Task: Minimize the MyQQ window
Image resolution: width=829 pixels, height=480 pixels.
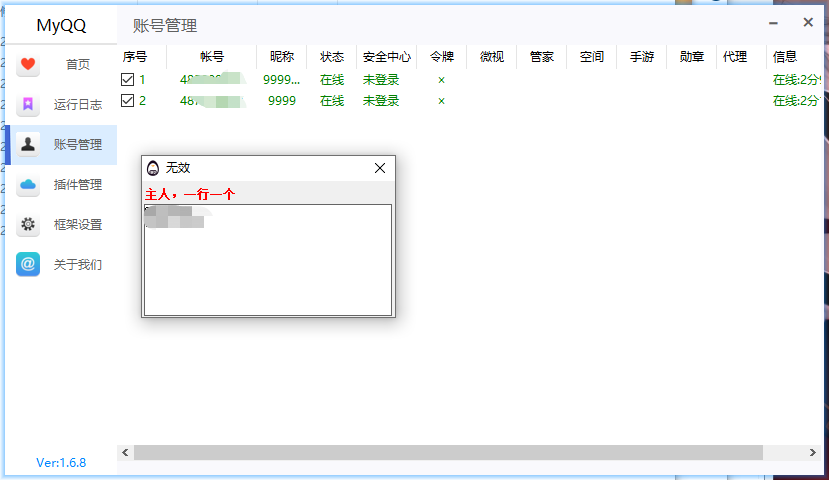Action: point(773,23)
